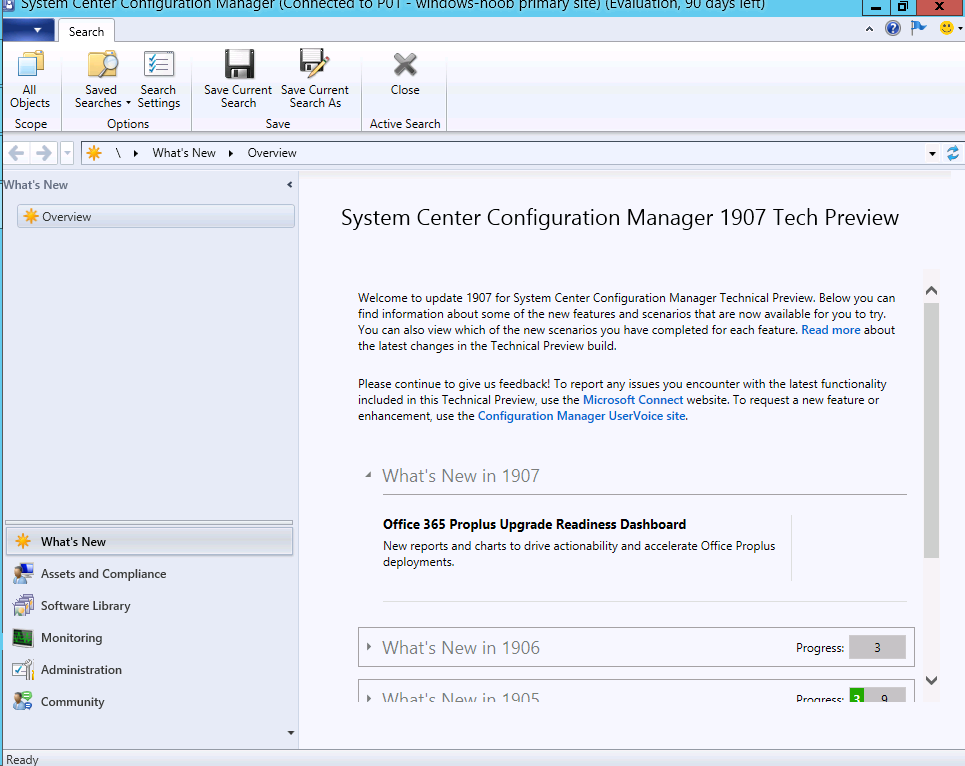This screenshot has width=965, height=766.
Task: Open the Saved Searches icon
Action: tap(102, 65)
